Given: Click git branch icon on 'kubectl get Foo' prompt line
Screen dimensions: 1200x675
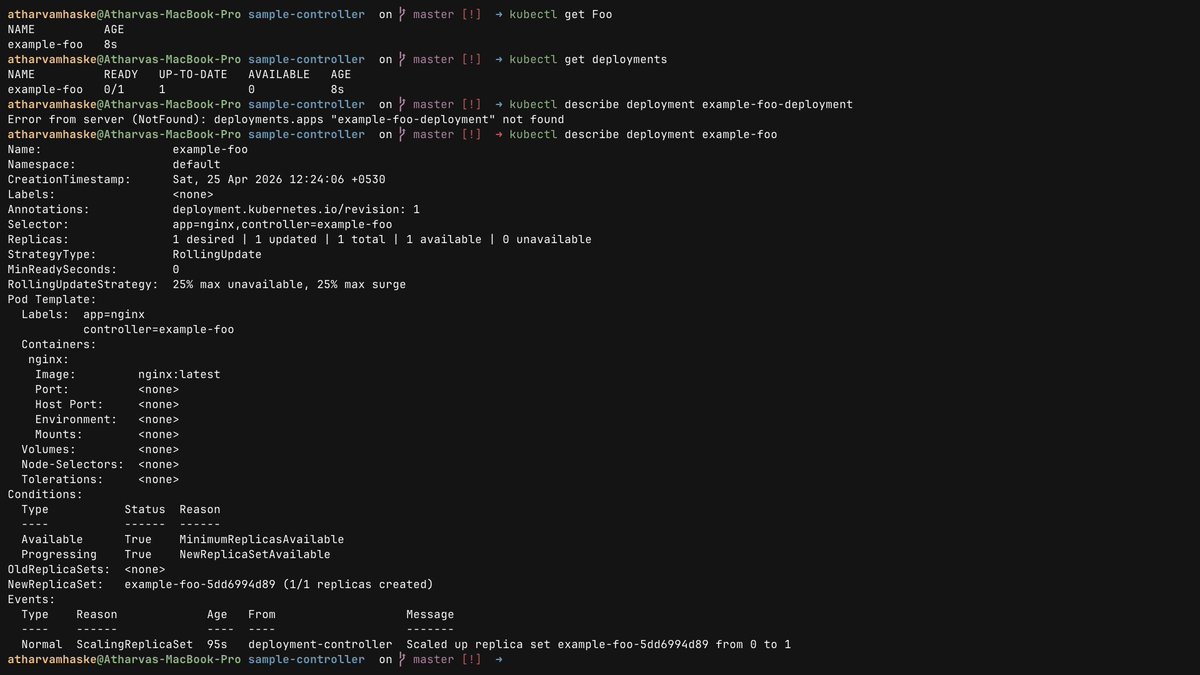Looking at the screenshot, I should 402,15.
